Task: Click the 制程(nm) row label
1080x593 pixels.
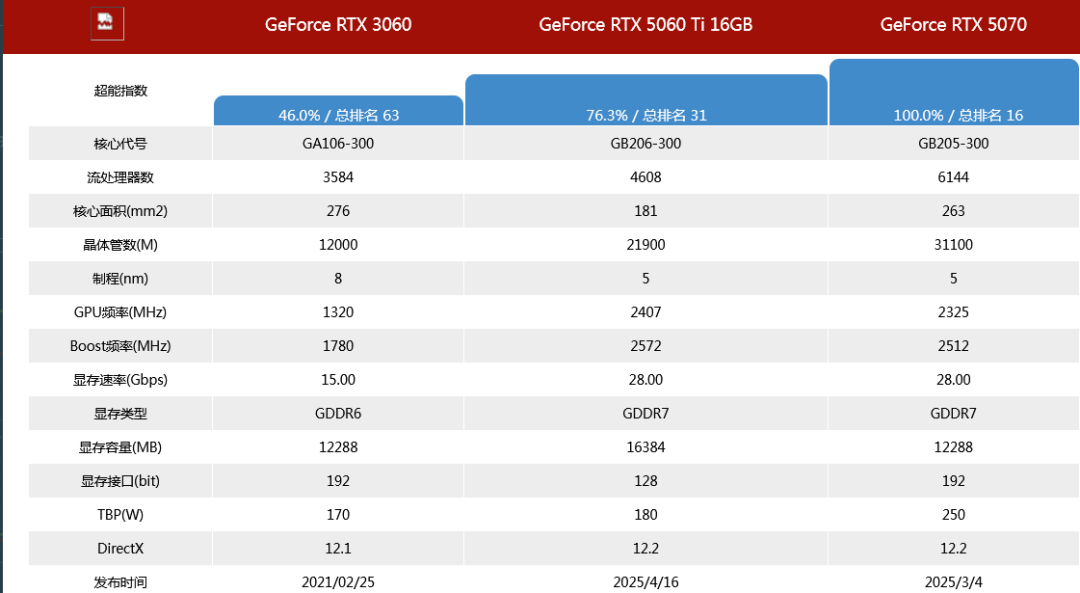Action: 121,279
